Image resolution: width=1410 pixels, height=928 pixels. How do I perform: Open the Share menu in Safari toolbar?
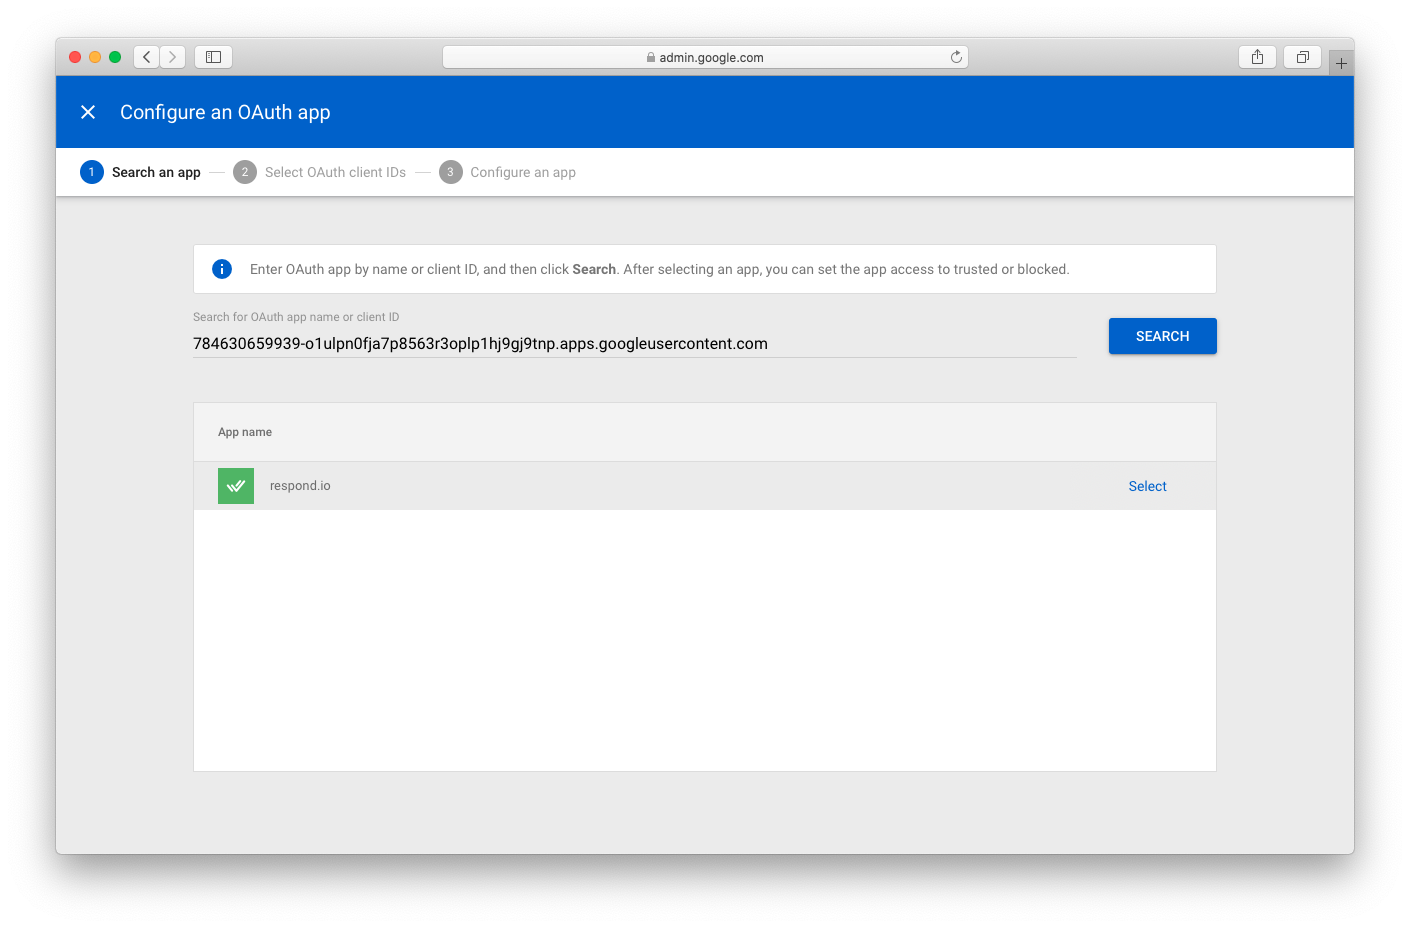pyautogui.click(x=1257, y=57)
